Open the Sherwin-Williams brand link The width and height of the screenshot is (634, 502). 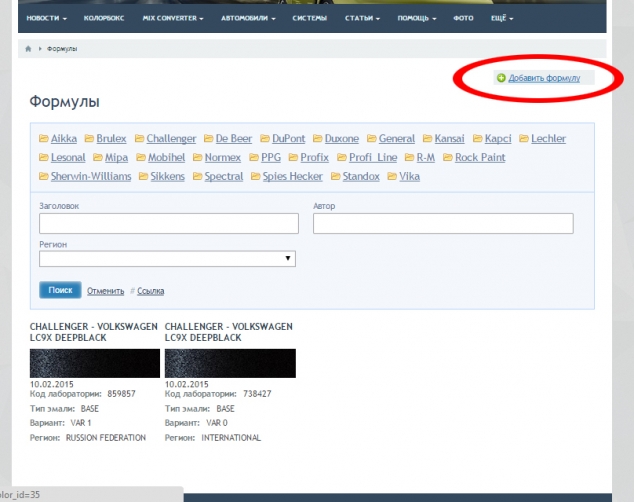(91, 176)
